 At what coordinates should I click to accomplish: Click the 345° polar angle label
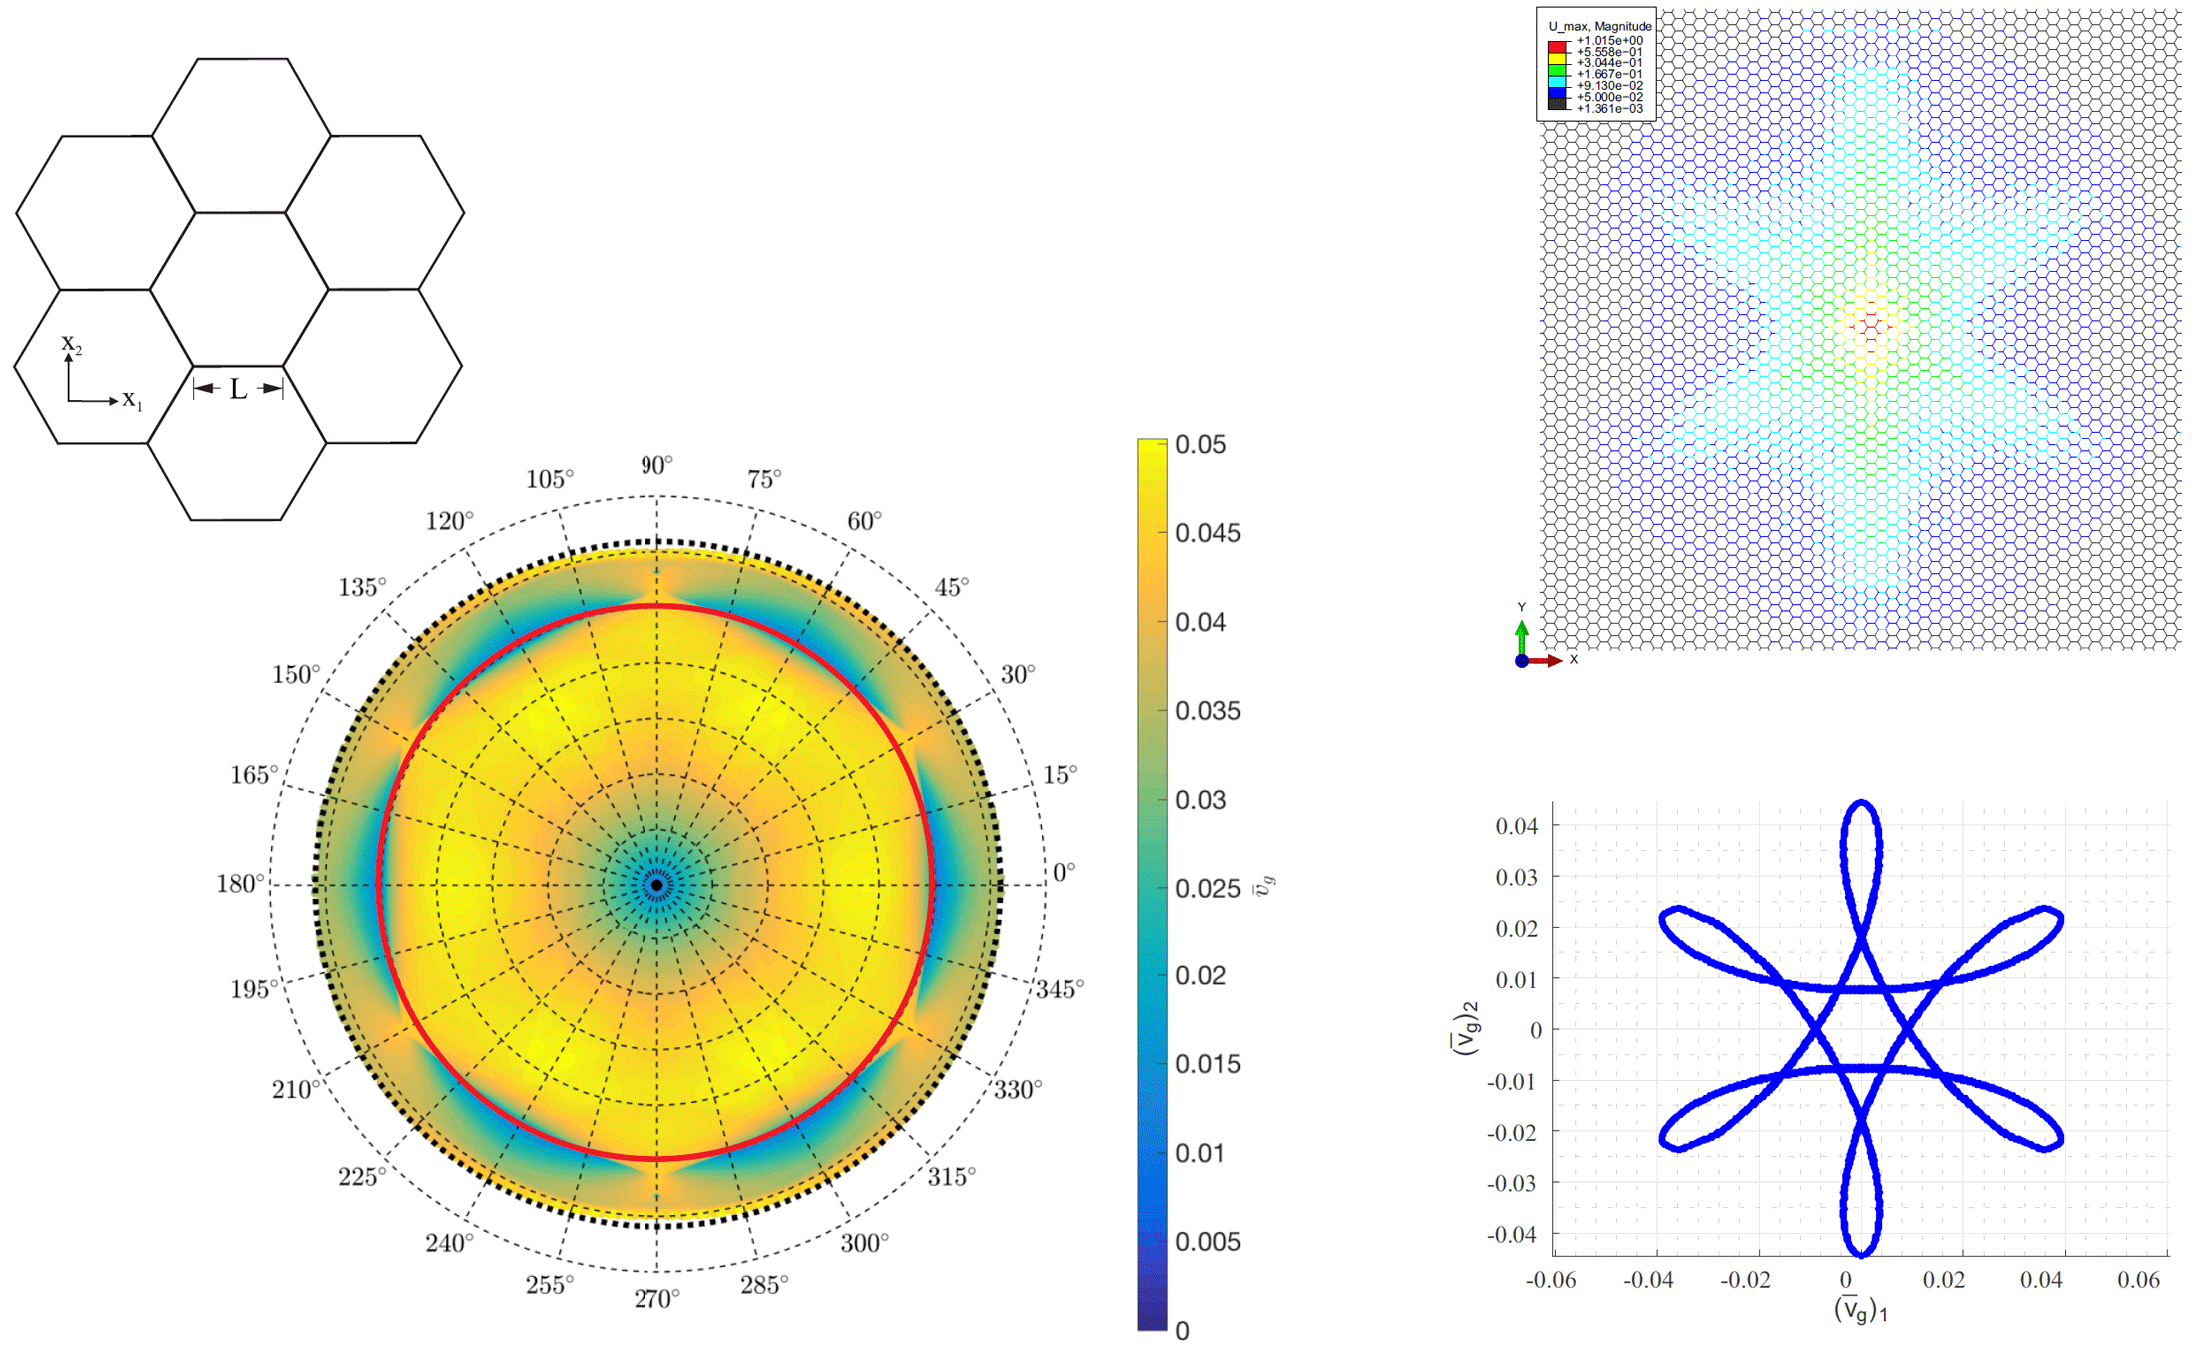click(x=1060, y=990)
